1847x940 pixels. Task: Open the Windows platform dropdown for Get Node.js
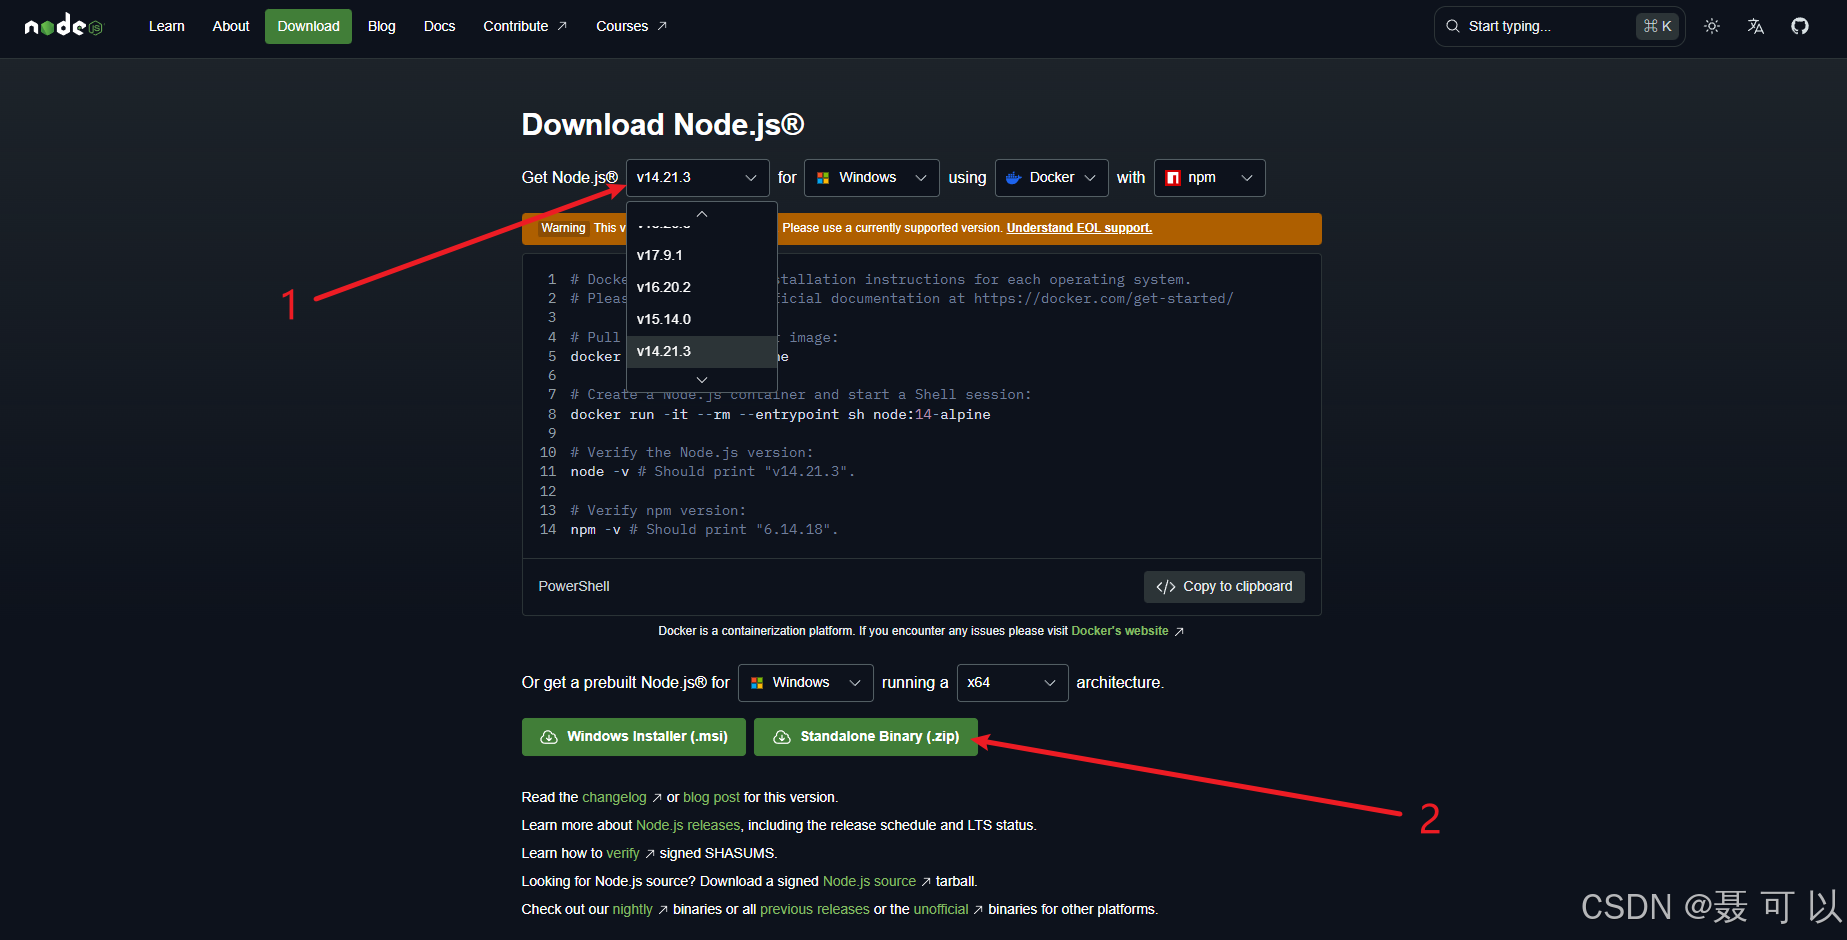(871, 178)
